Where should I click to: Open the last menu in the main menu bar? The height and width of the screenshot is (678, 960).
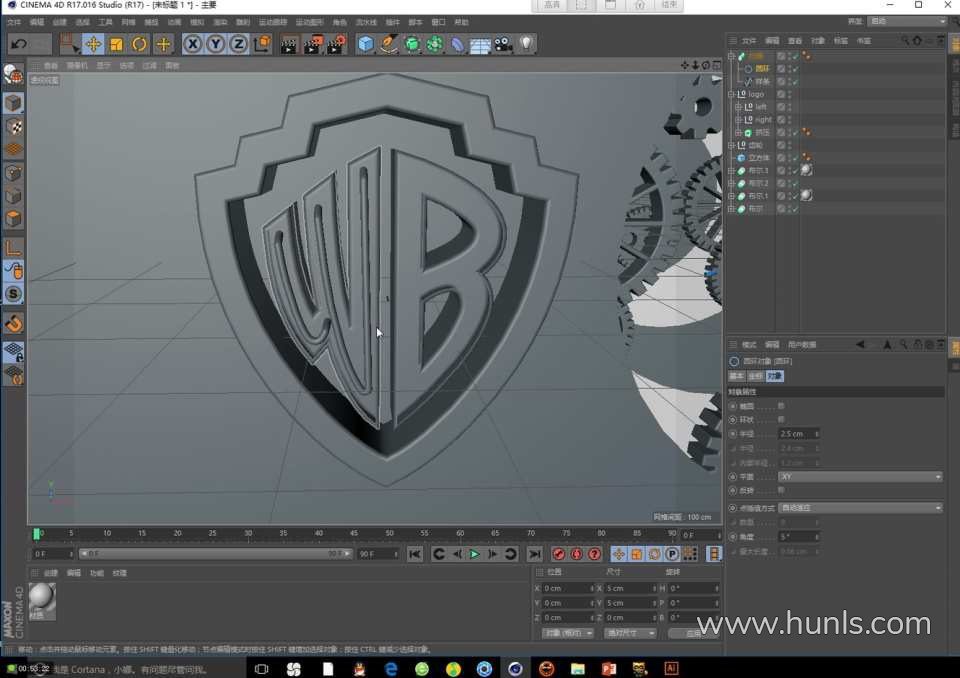pos(461,22)
